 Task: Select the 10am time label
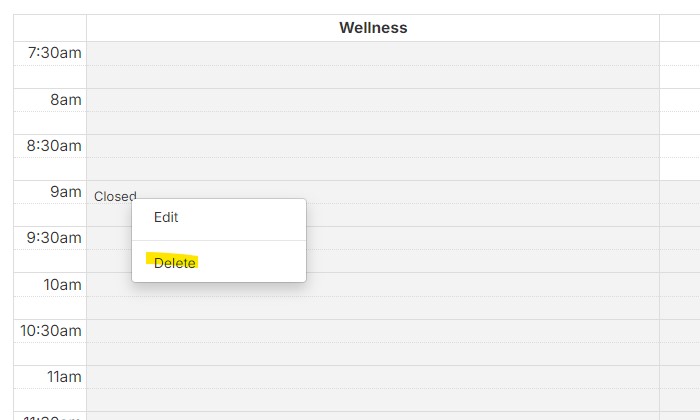(x=62, y=284)
